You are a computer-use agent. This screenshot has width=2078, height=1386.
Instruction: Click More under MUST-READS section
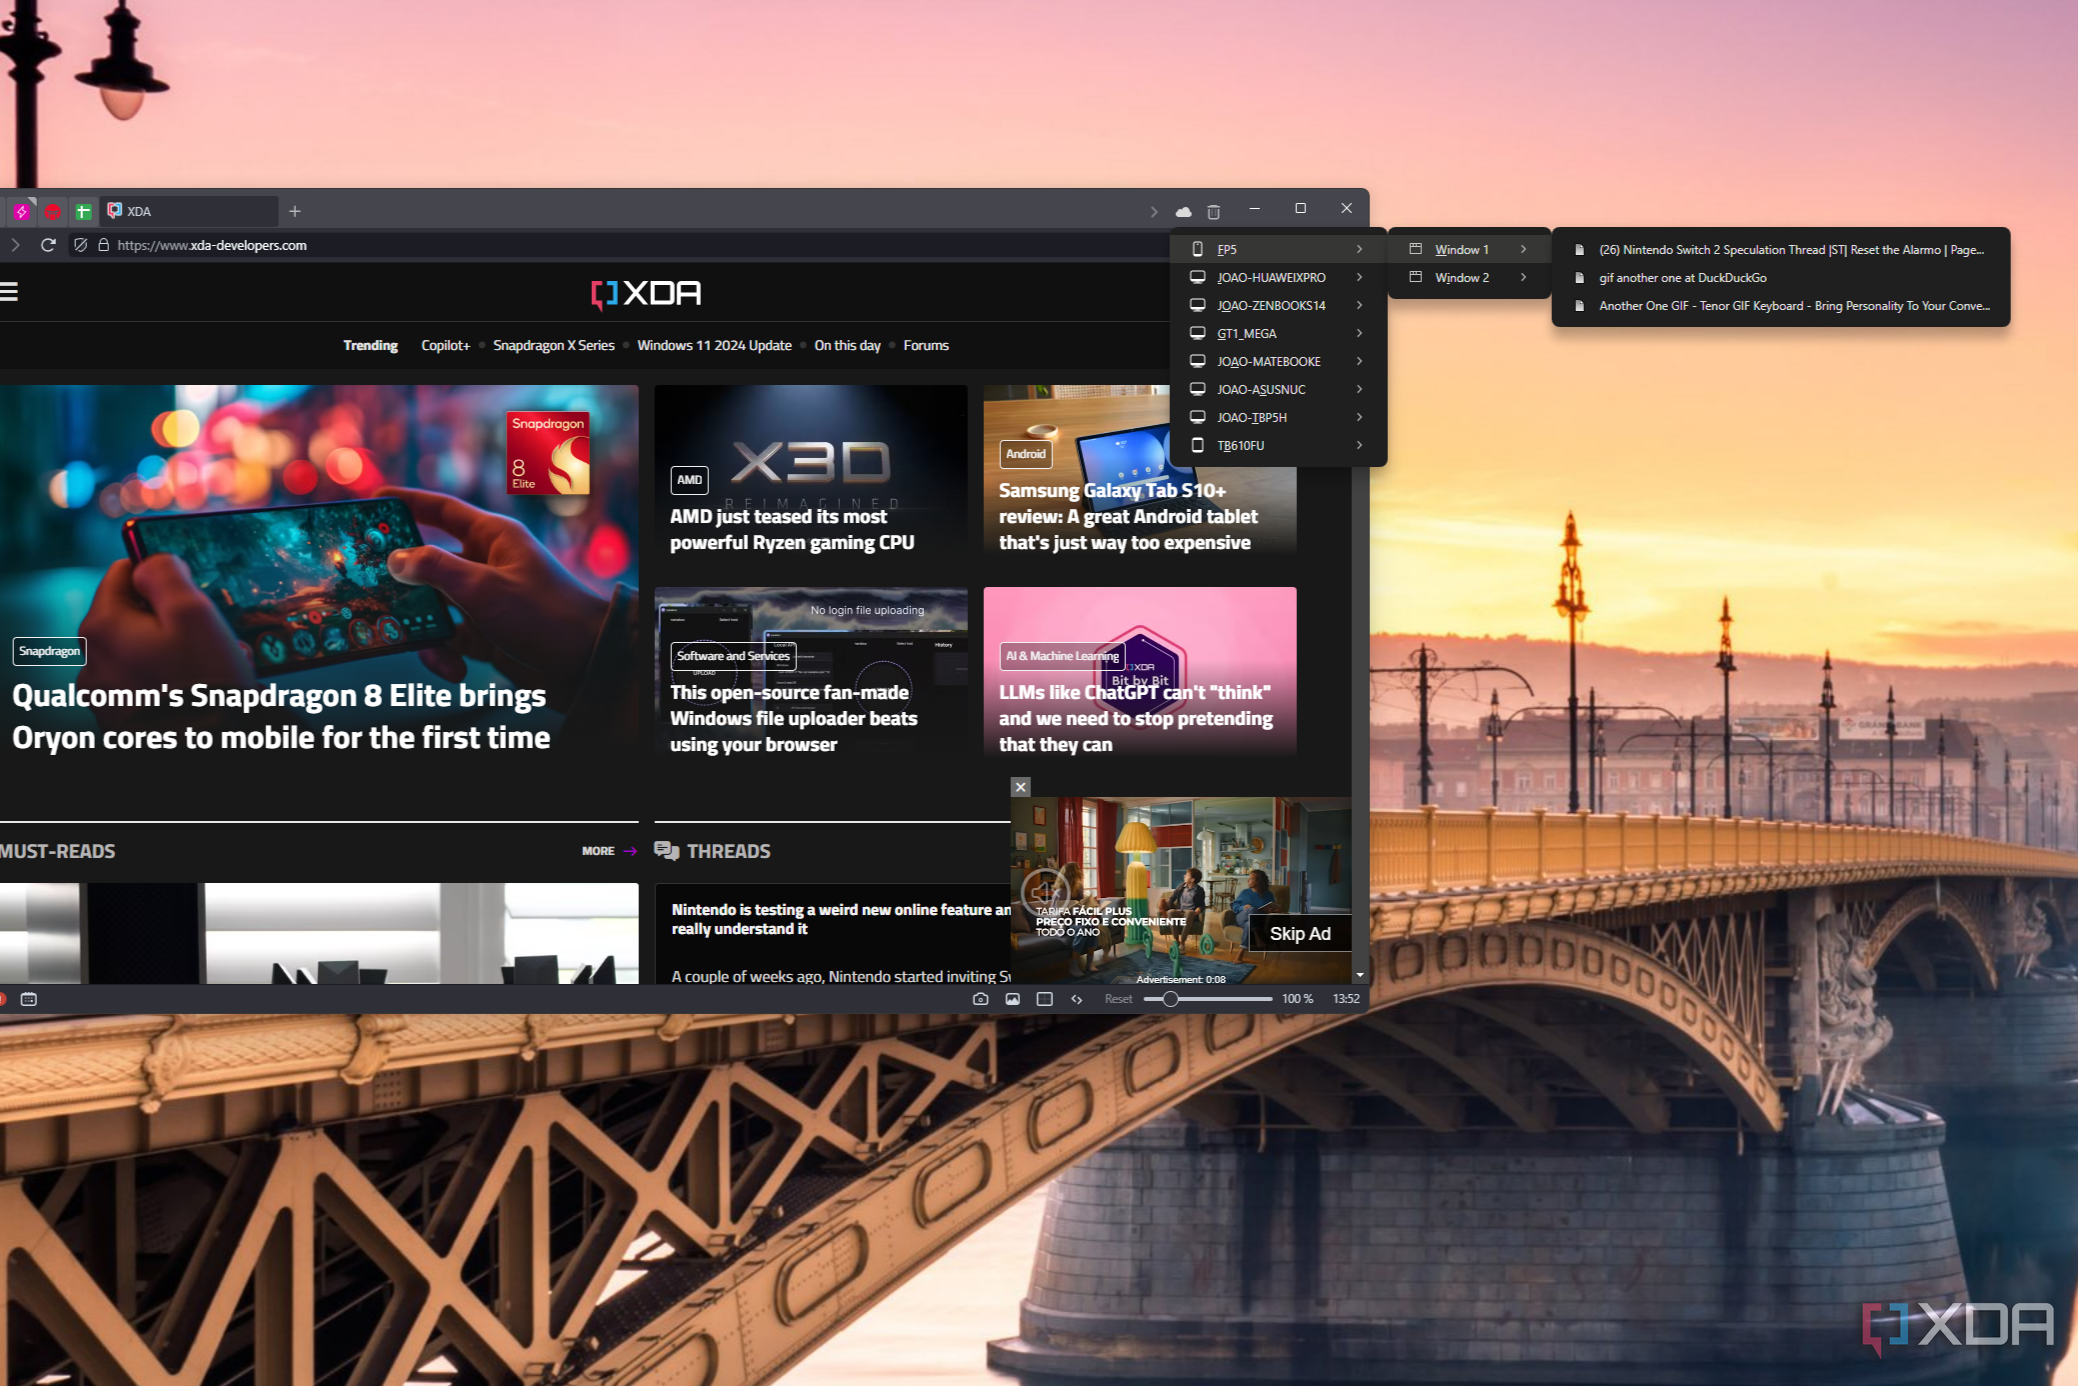coord(611,849)
